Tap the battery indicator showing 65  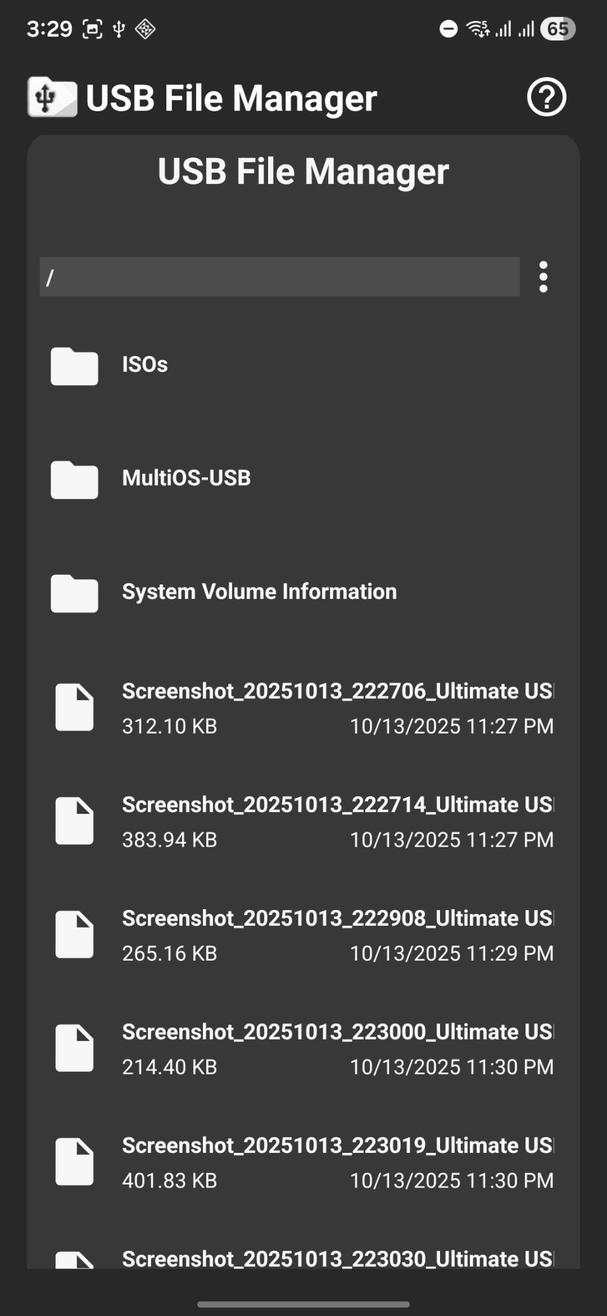pyautogui.click(x=558, y=29)
